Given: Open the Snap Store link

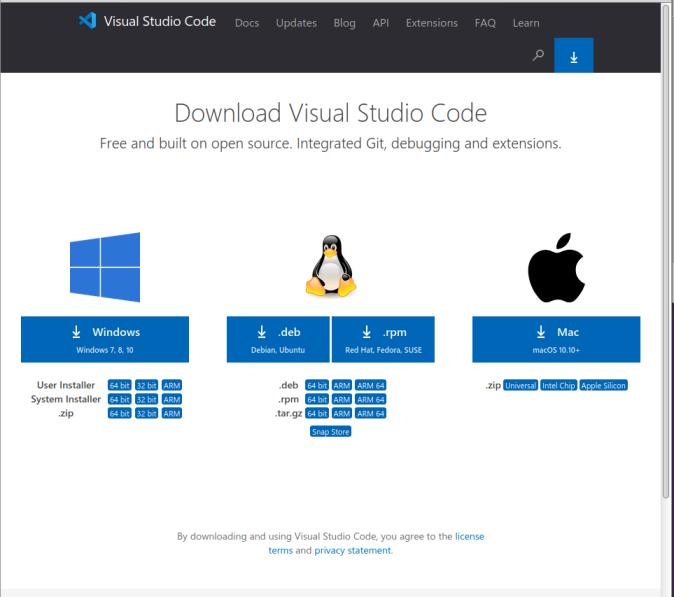Looking at the screenshot, I should coord(331,432).
